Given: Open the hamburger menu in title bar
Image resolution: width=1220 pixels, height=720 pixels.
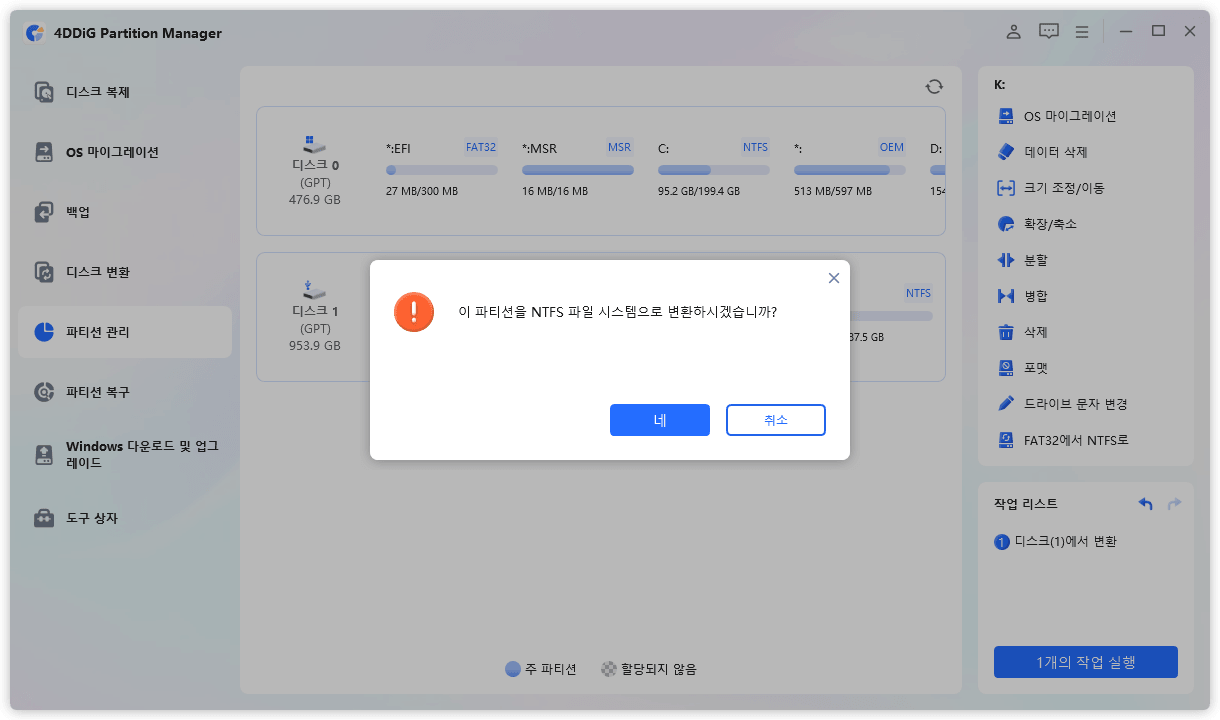Looking at the screenshot, I should (1081, 31).
